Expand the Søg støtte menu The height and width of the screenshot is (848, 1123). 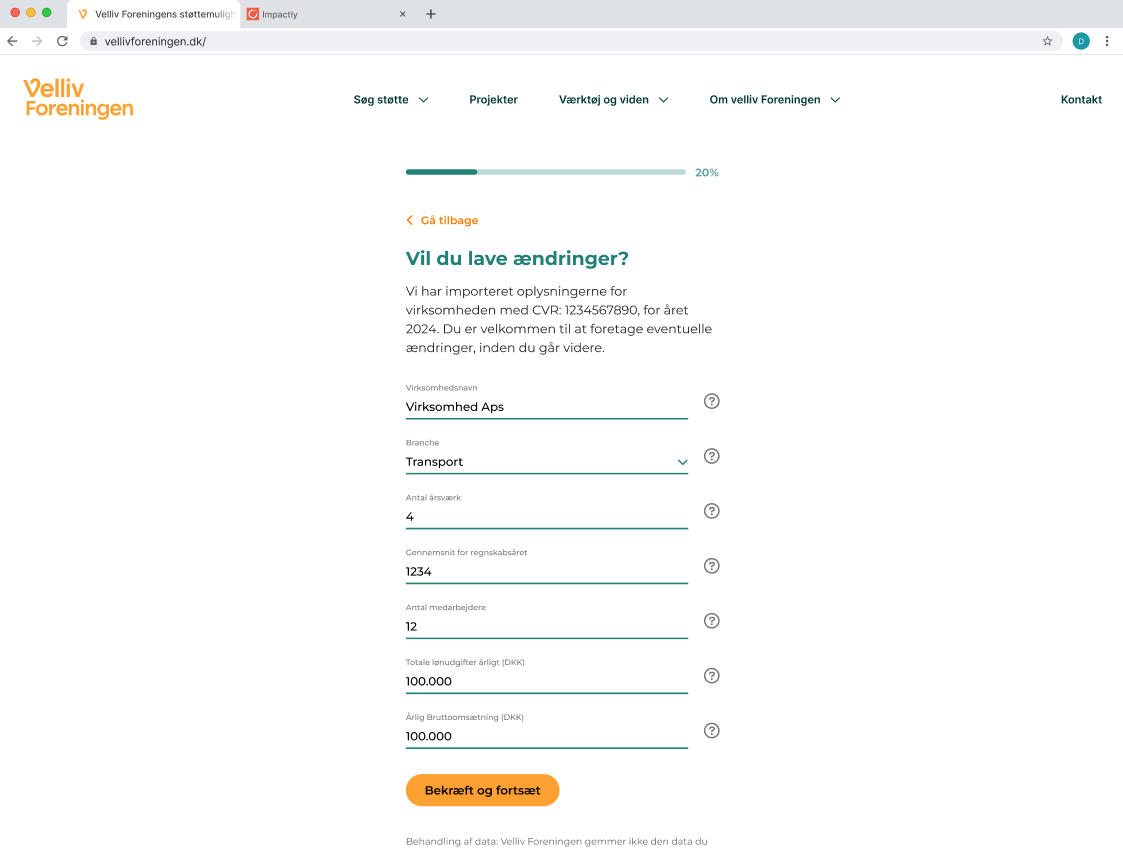pyautogui.click(x=391, y=100)
